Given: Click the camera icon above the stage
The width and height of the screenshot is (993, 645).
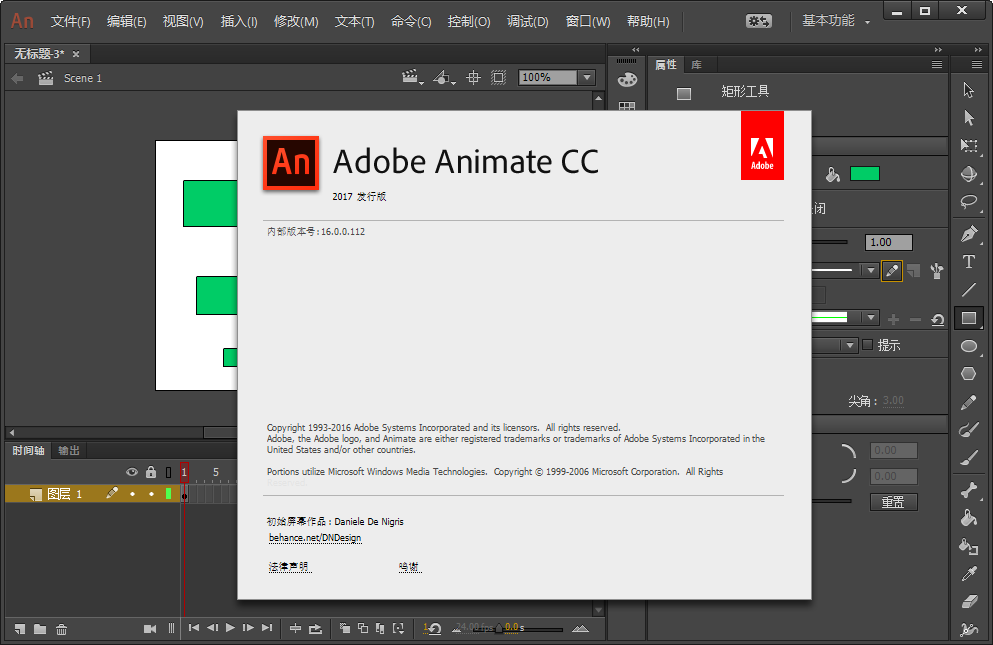Looking at the screenshot, I should click(x=411, y=77).
